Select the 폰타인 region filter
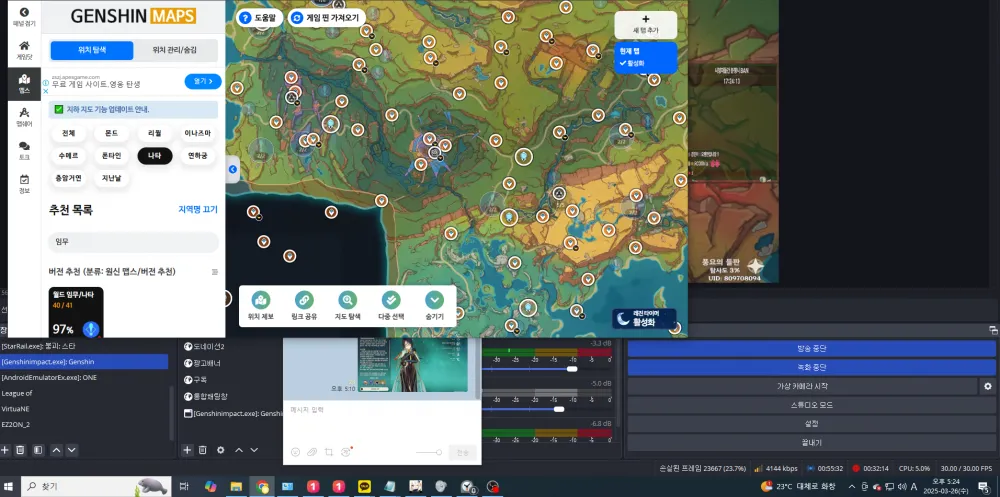Image resolution: width=1000 pixels, height=497 pixels. 111,156
